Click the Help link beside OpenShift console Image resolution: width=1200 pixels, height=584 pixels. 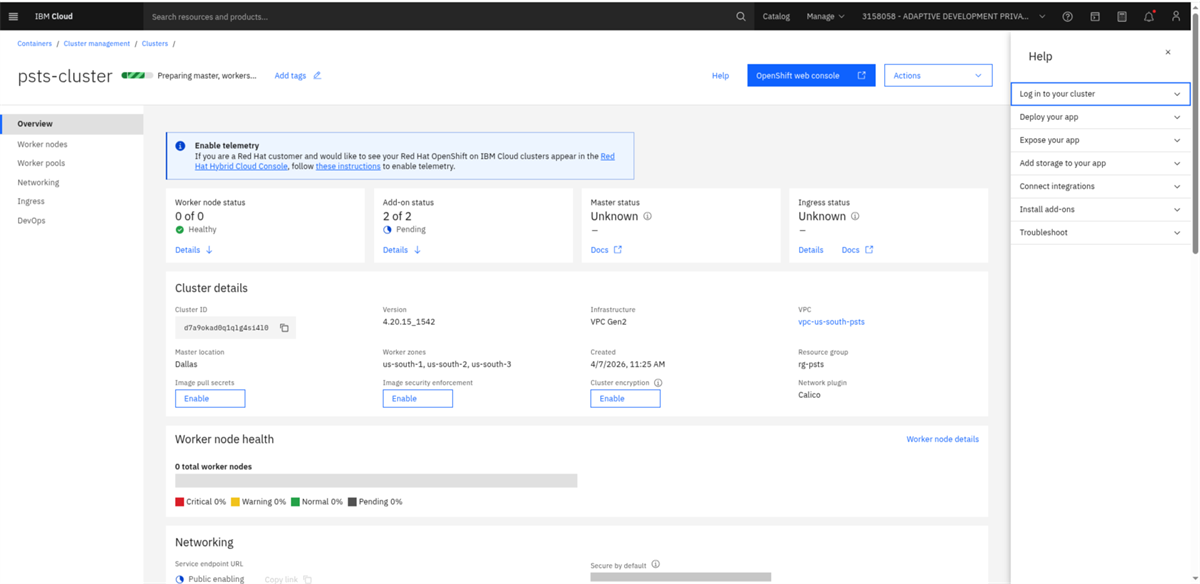pyautogui.click(x=720, y=75)
